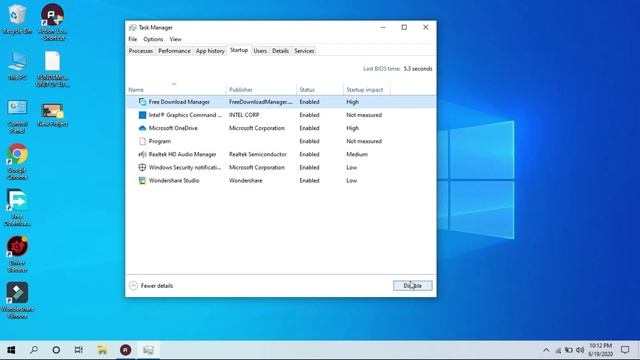Screen dimensions: 640x360
Task: Click the FreeDownloadManager publisher cell
Action: (x=261, y=102)
